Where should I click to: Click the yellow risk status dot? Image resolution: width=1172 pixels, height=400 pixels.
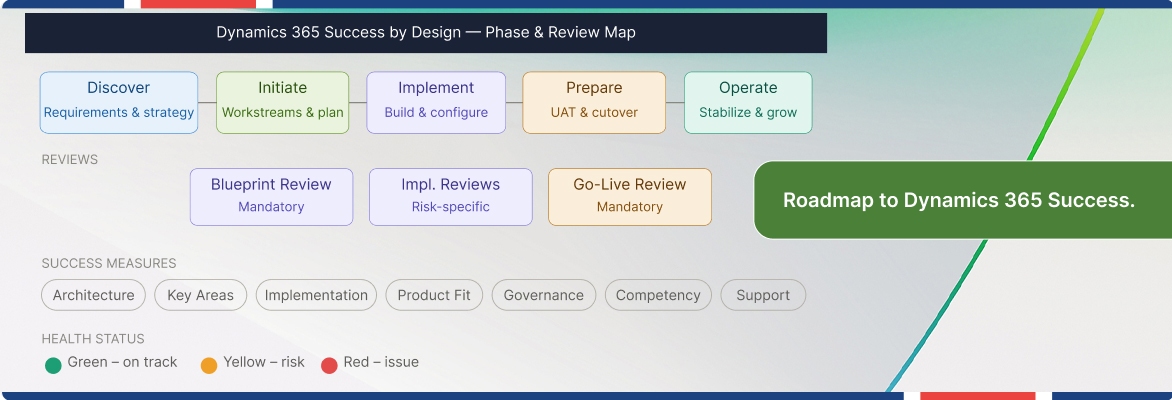point(209,366)
